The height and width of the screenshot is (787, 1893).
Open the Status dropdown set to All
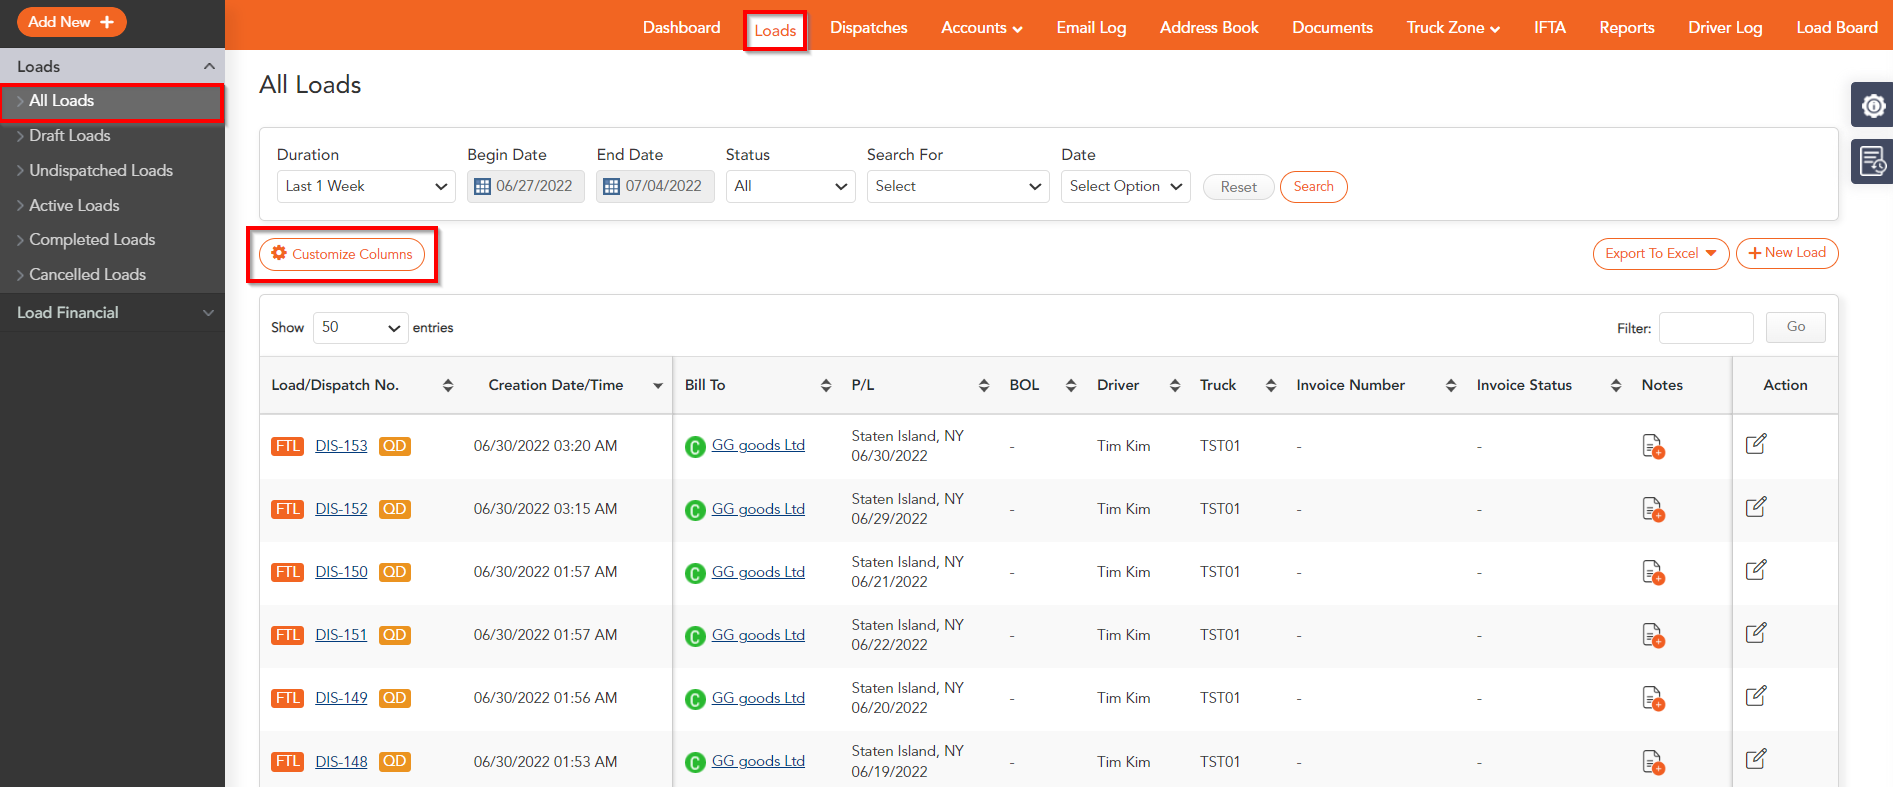point(790,186)
